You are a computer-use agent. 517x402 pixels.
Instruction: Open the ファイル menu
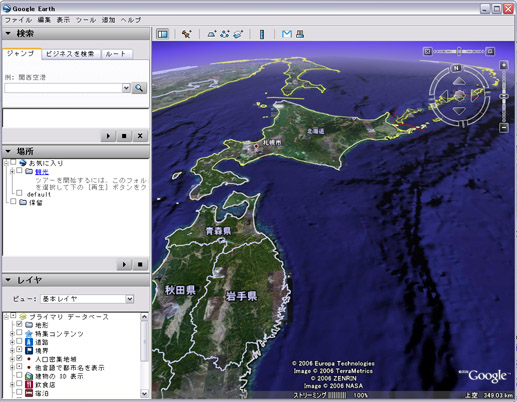click(x=18, y=20)
